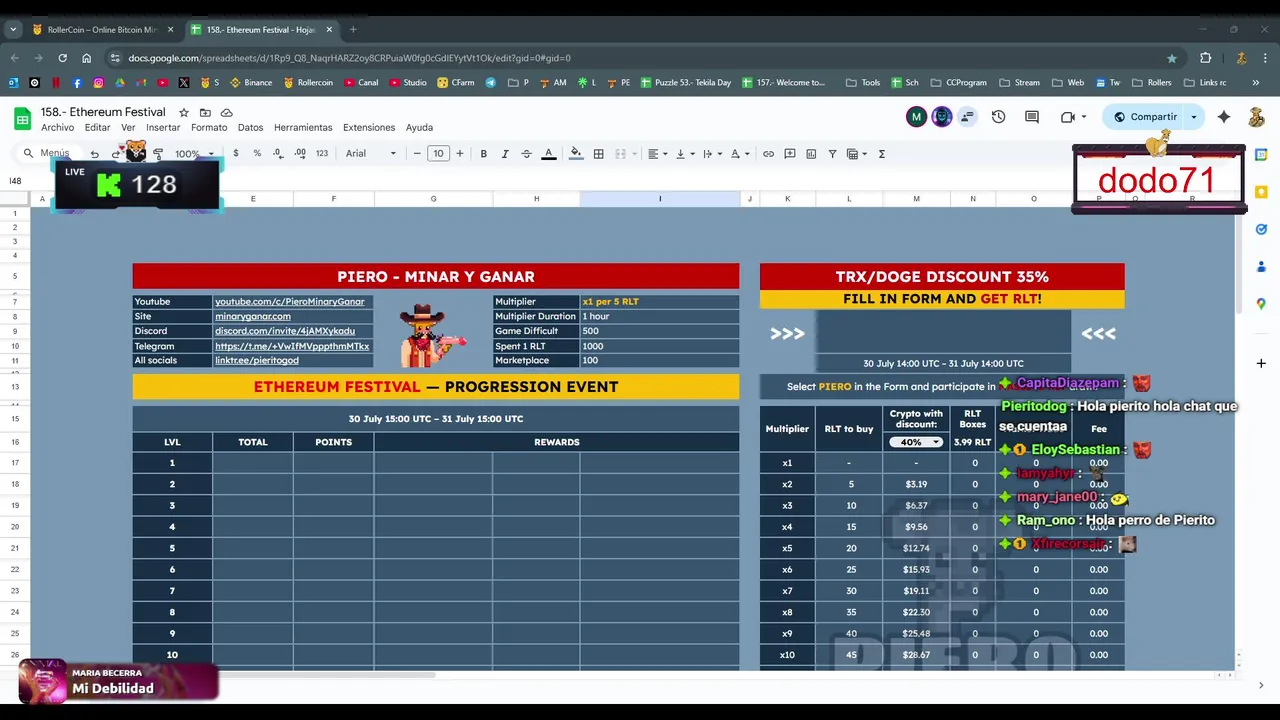Click the create filter icon
Viewport: 1280px width, 720px height.
(832, 154)
